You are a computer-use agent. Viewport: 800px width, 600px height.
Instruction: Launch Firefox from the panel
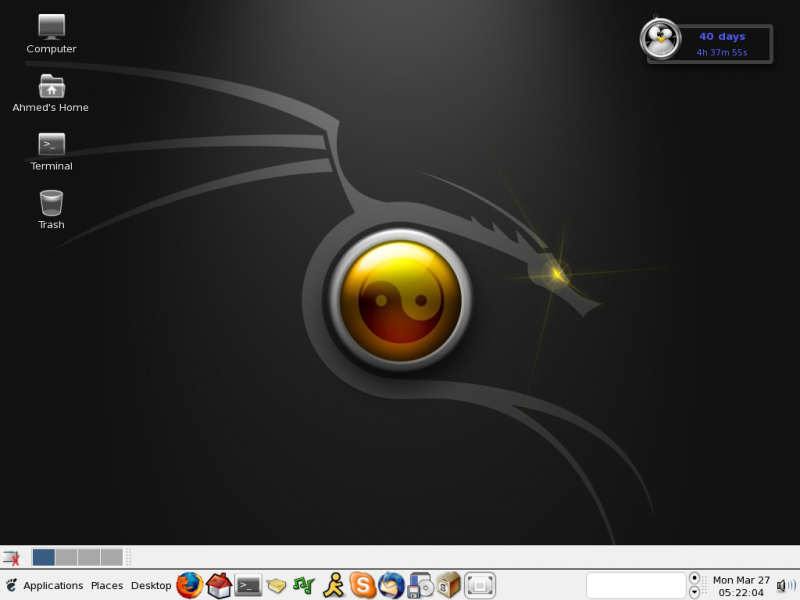190,586
